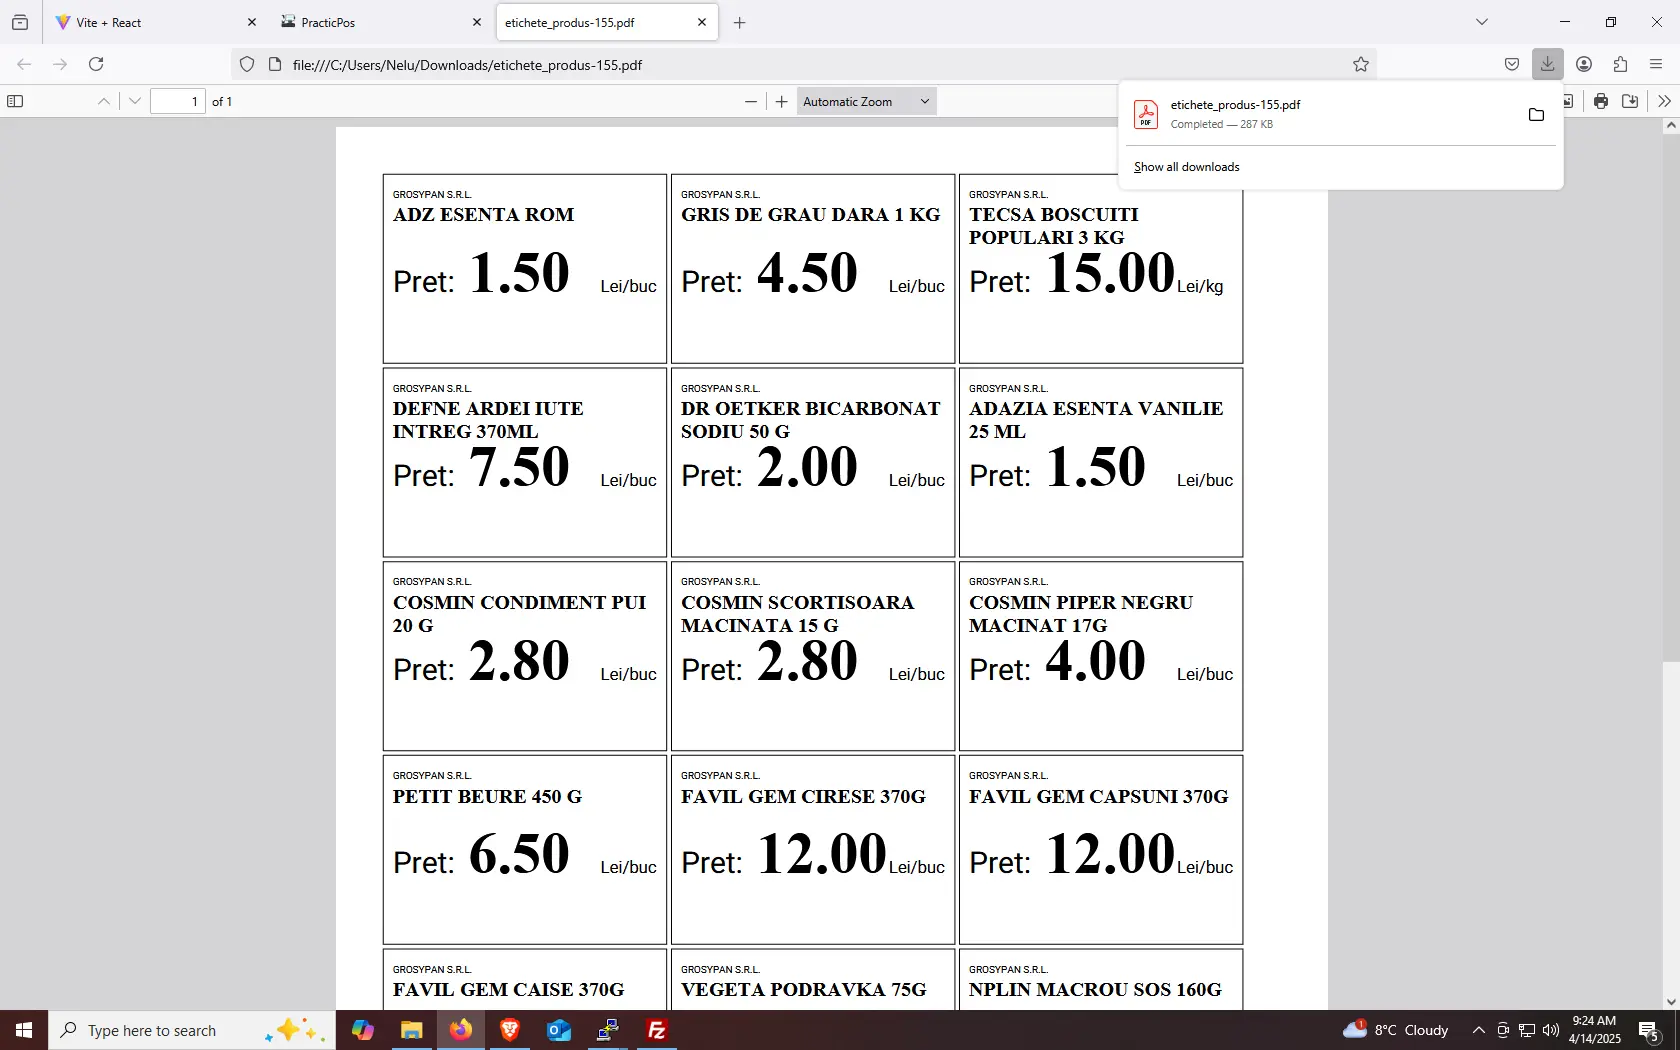Print the PDF using the printer icon

point(1601,101)
